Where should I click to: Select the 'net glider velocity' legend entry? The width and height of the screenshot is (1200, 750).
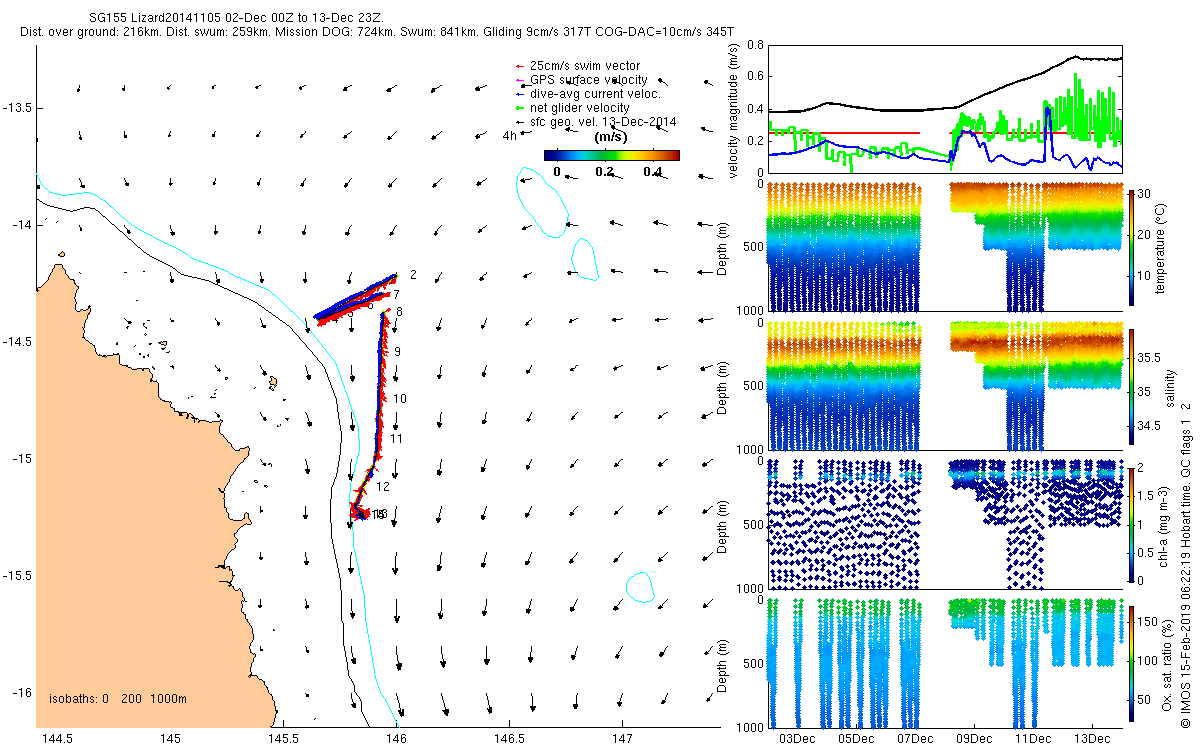point(579,108)
